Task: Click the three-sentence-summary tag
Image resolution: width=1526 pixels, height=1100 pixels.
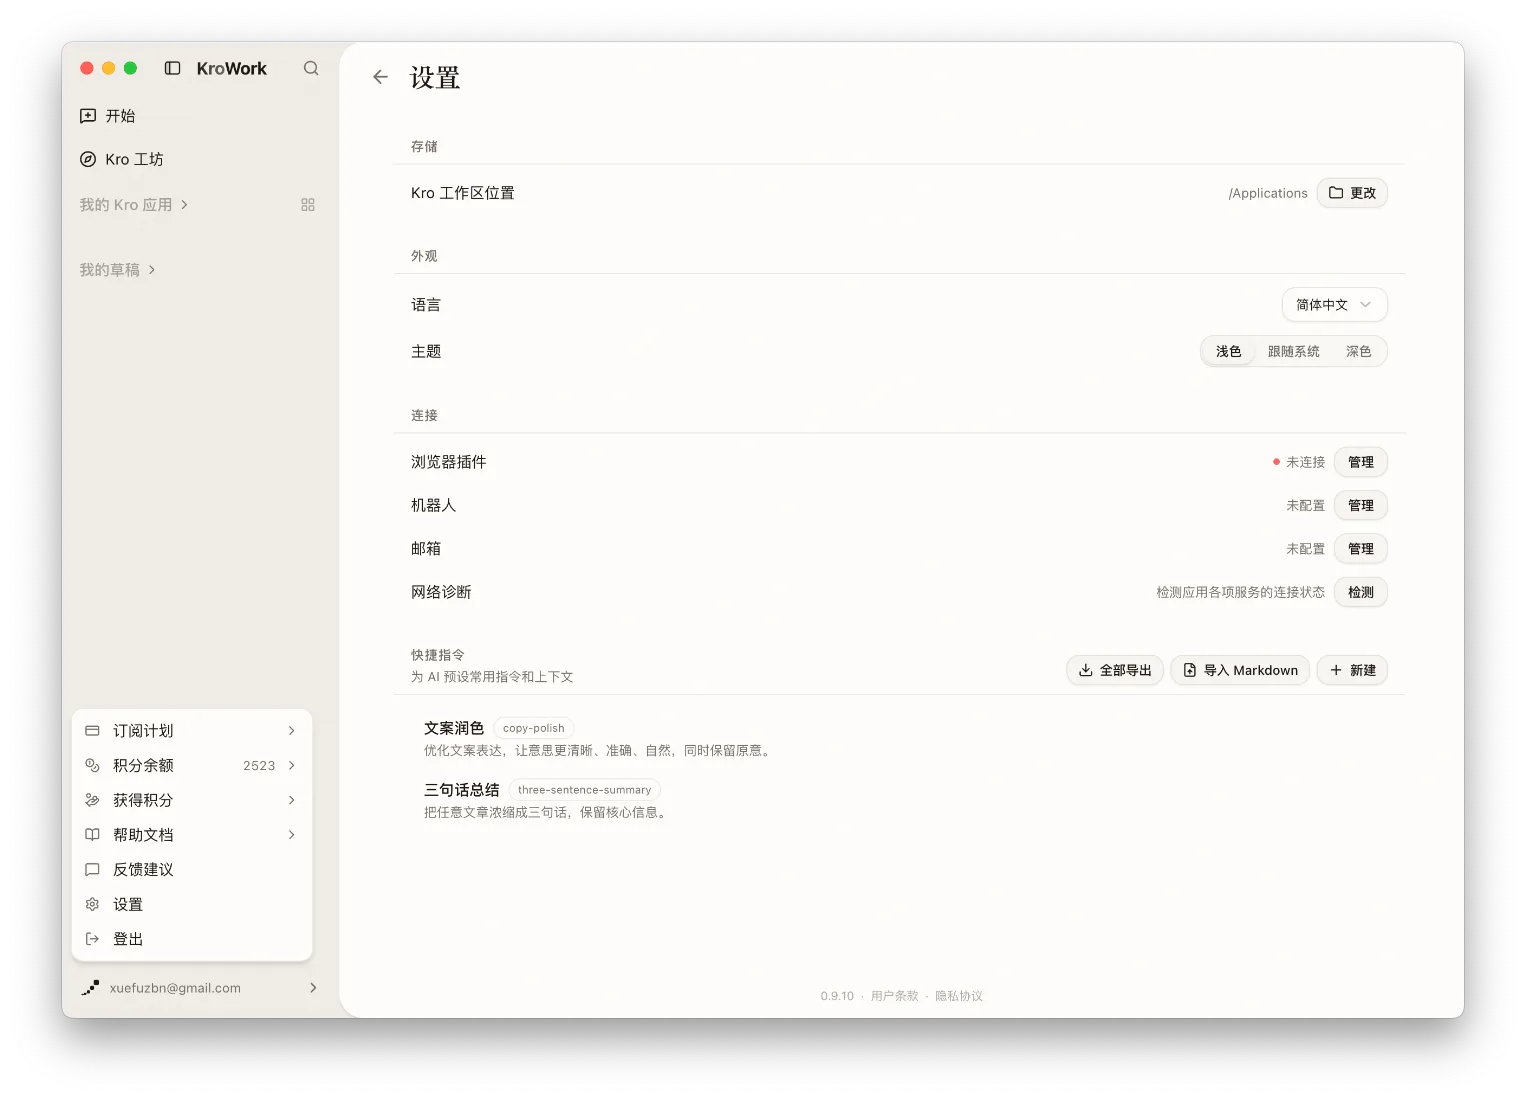Action: point(584,790)
